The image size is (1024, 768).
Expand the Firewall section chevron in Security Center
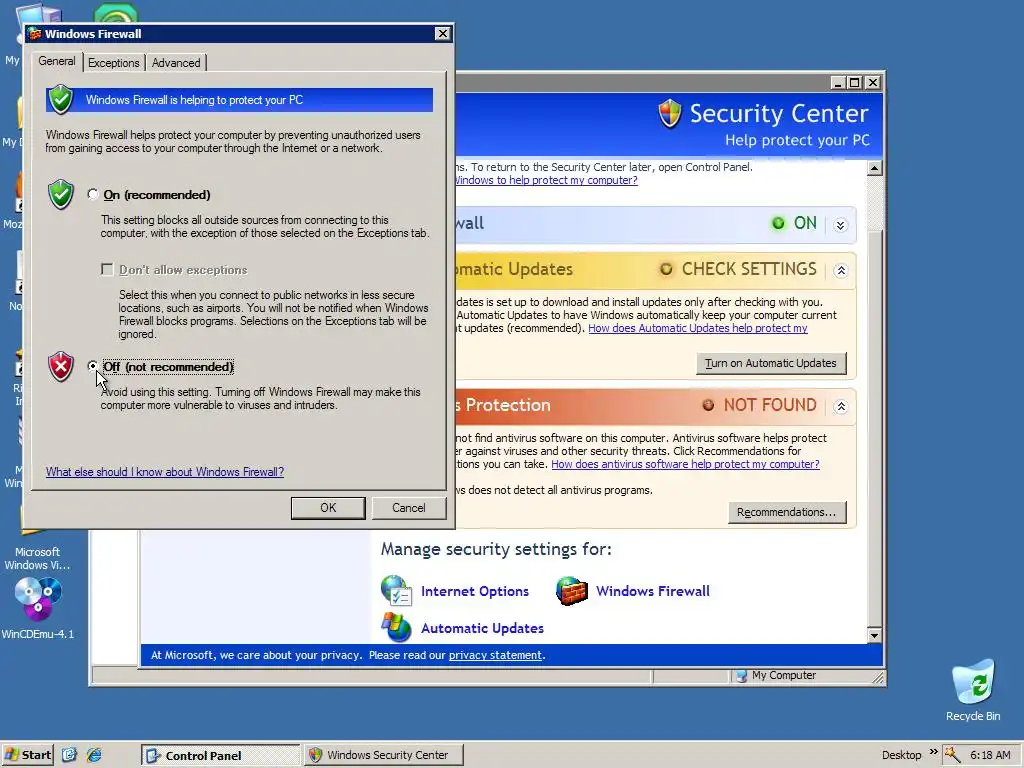click(840, 225)
